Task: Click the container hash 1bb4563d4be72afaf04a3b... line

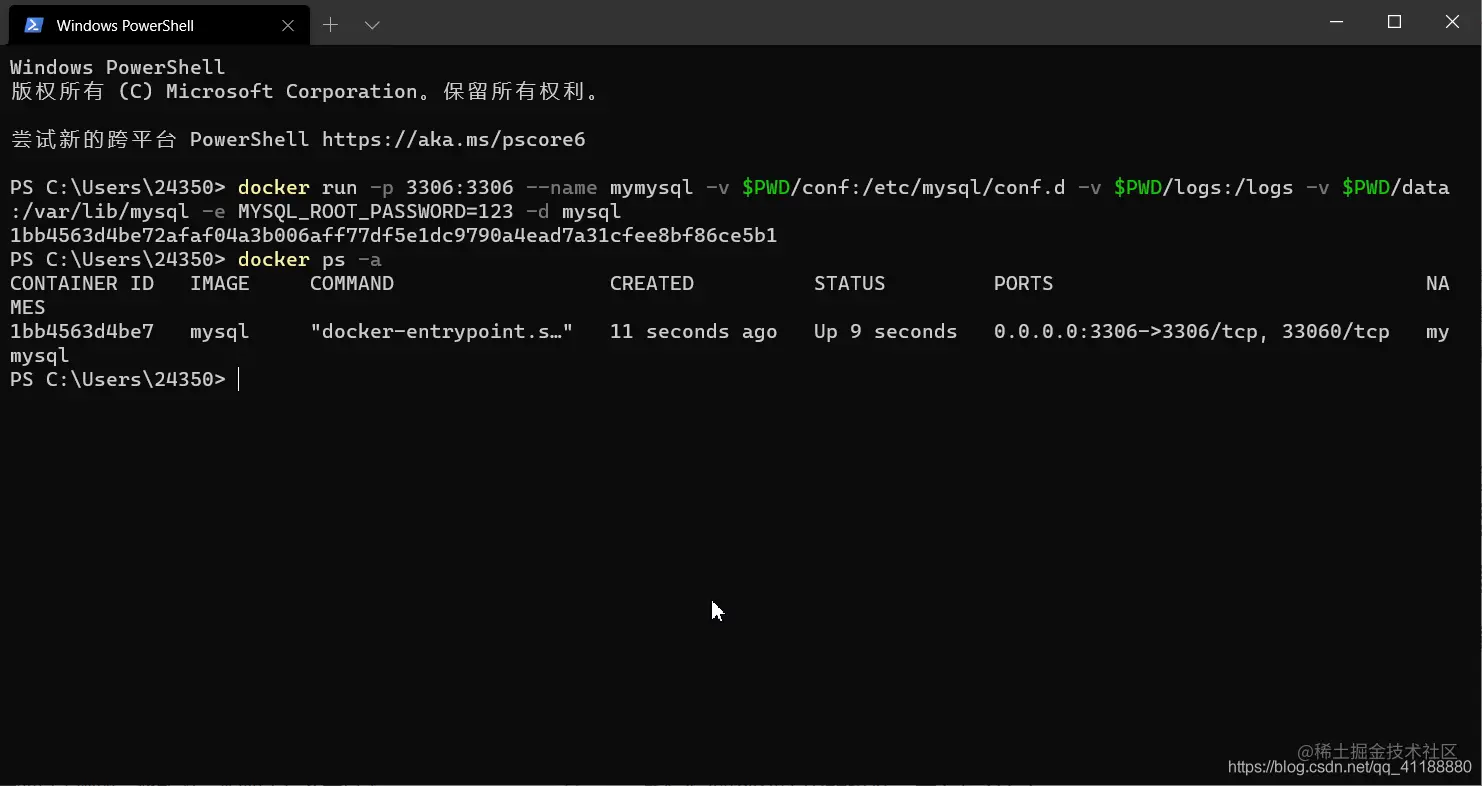Action: [x=393, y=236]
